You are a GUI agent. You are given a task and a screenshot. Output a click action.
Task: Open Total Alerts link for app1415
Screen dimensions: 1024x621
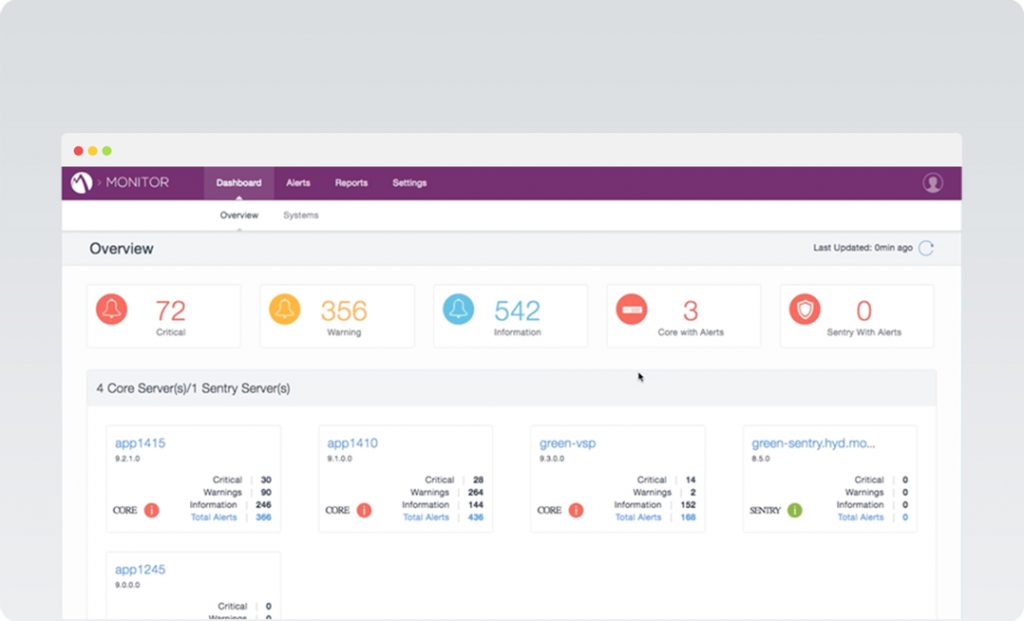[214, 517]
